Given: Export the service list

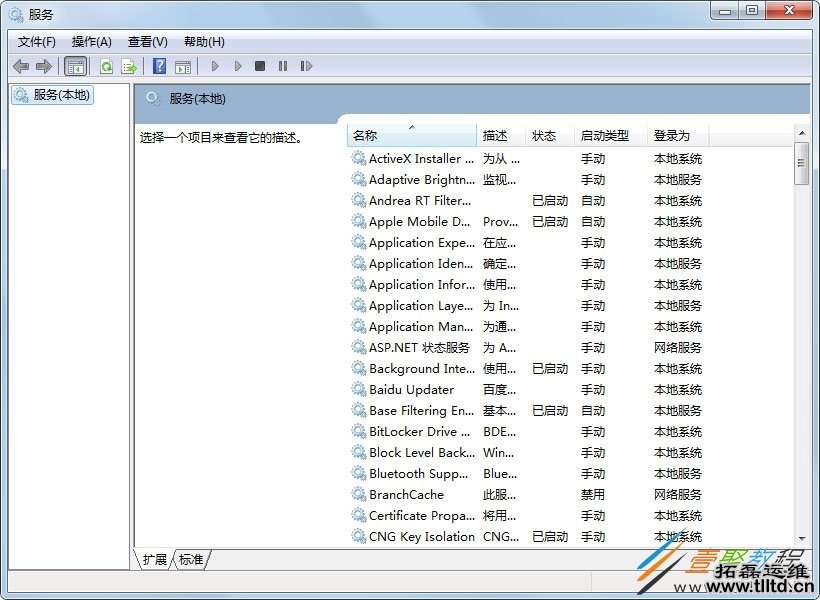Looking at the screenshot, I should click(129, 65).
